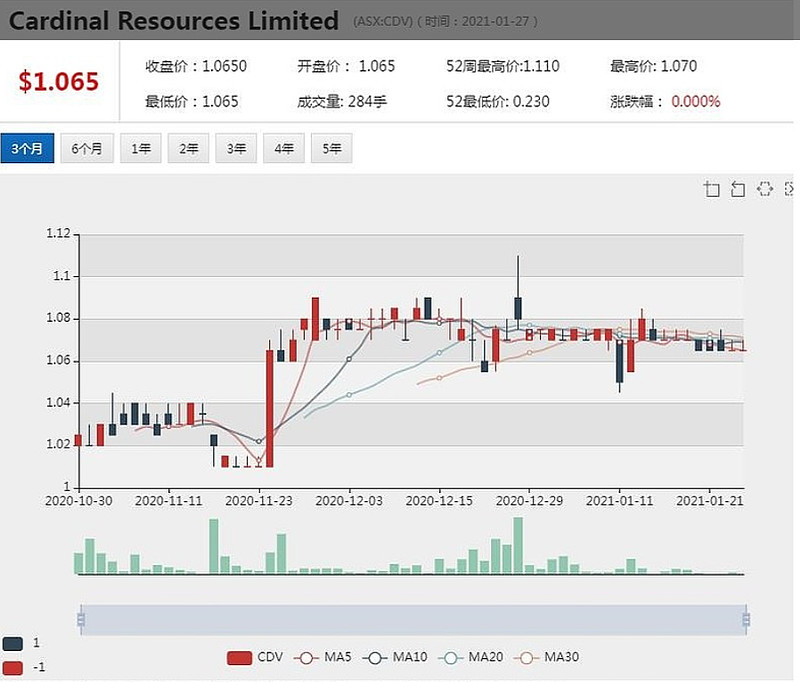This screenshot has height=682, width=800.
Task: Select the 3个月 time range tab
Action: point(27,148)
